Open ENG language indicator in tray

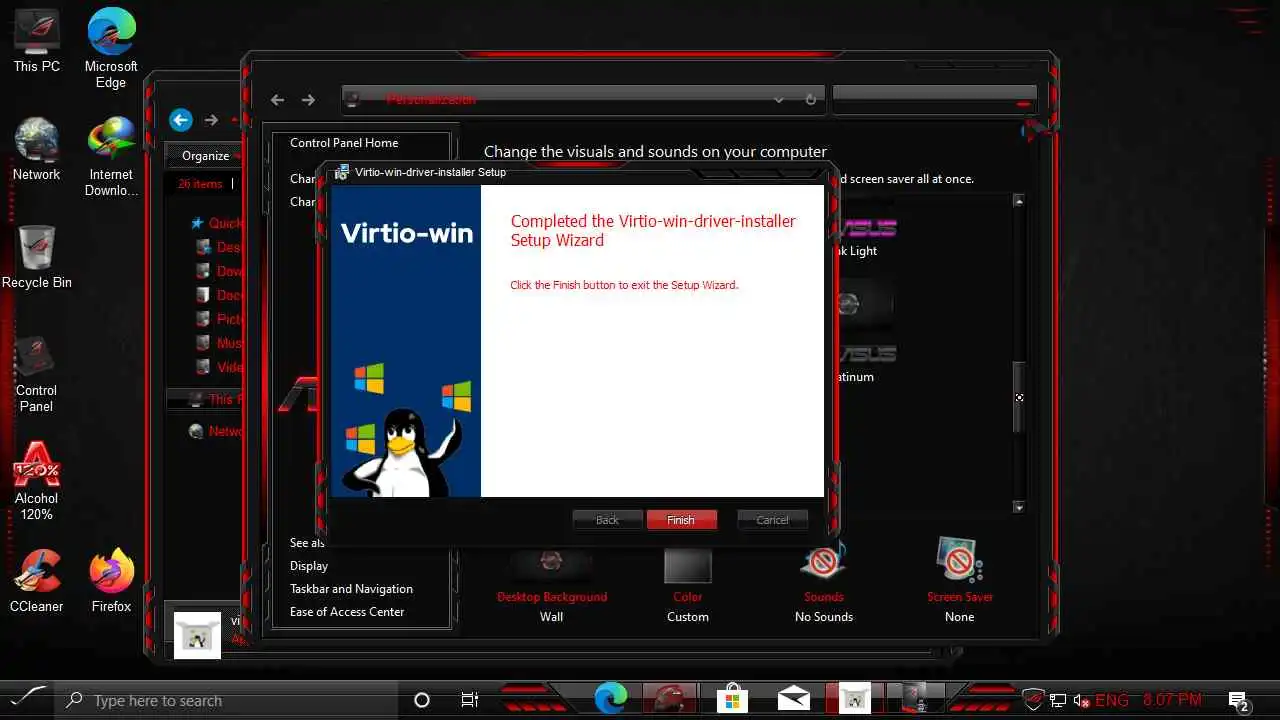click(1112, 700)
